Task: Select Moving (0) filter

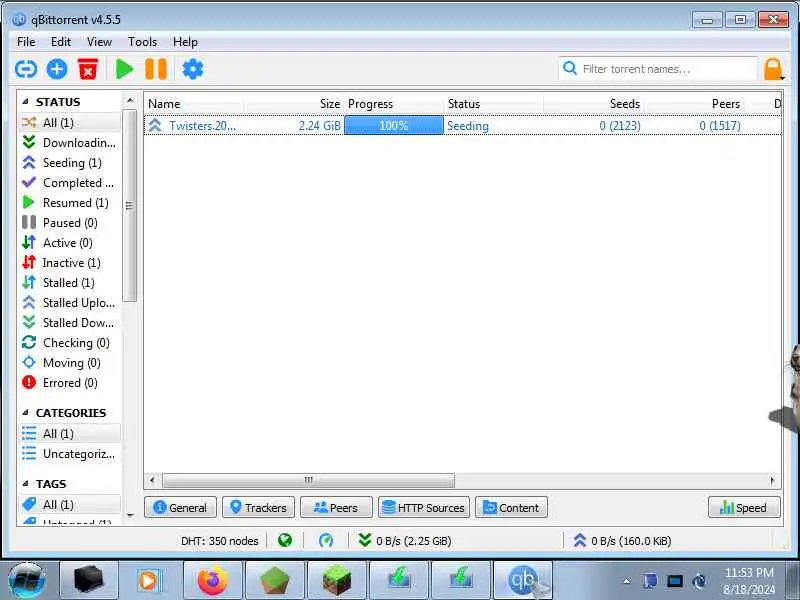Action: click(70, 363)
